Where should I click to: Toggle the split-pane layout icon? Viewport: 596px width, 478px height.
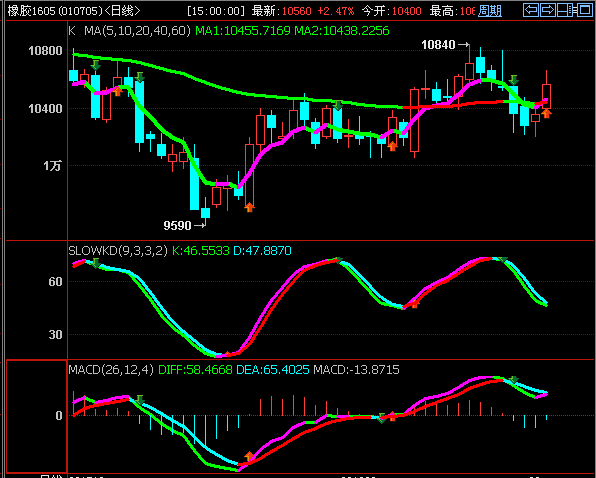[566, 10]
